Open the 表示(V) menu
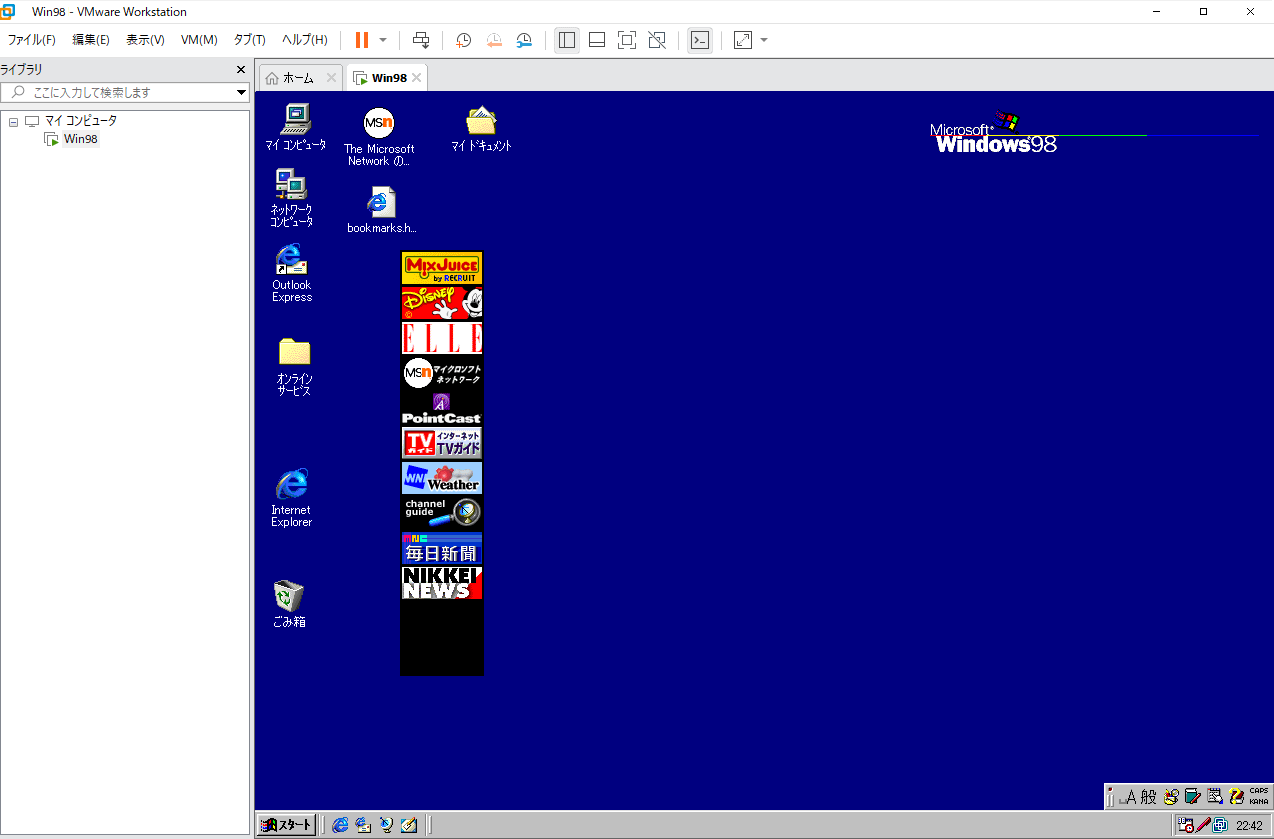 tap(145, 40)
